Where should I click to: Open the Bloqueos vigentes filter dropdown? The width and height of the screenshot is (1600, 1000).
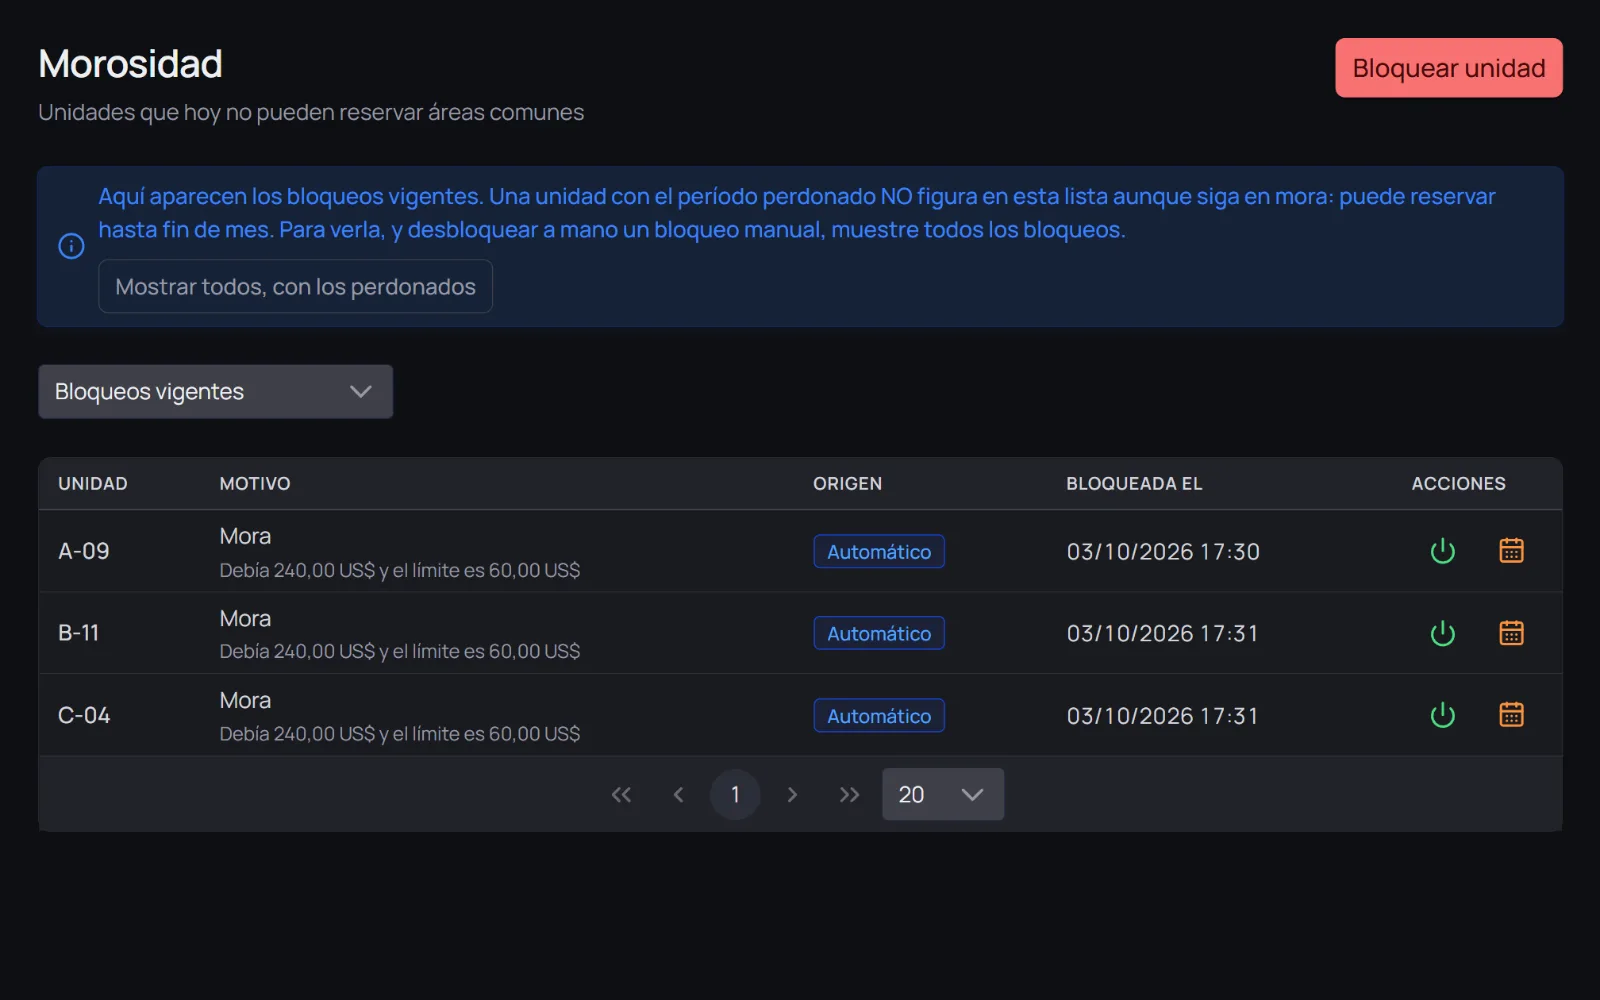pyautogui.click(x=215, y=391)
